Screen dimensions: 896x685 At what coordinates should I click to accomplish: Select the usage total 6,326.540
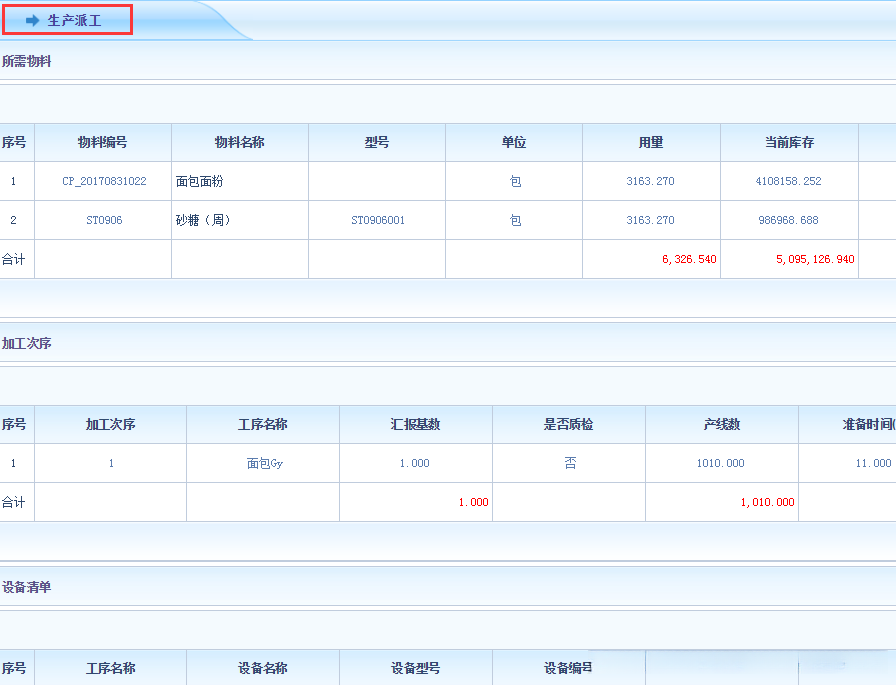[x=689, y=259]
